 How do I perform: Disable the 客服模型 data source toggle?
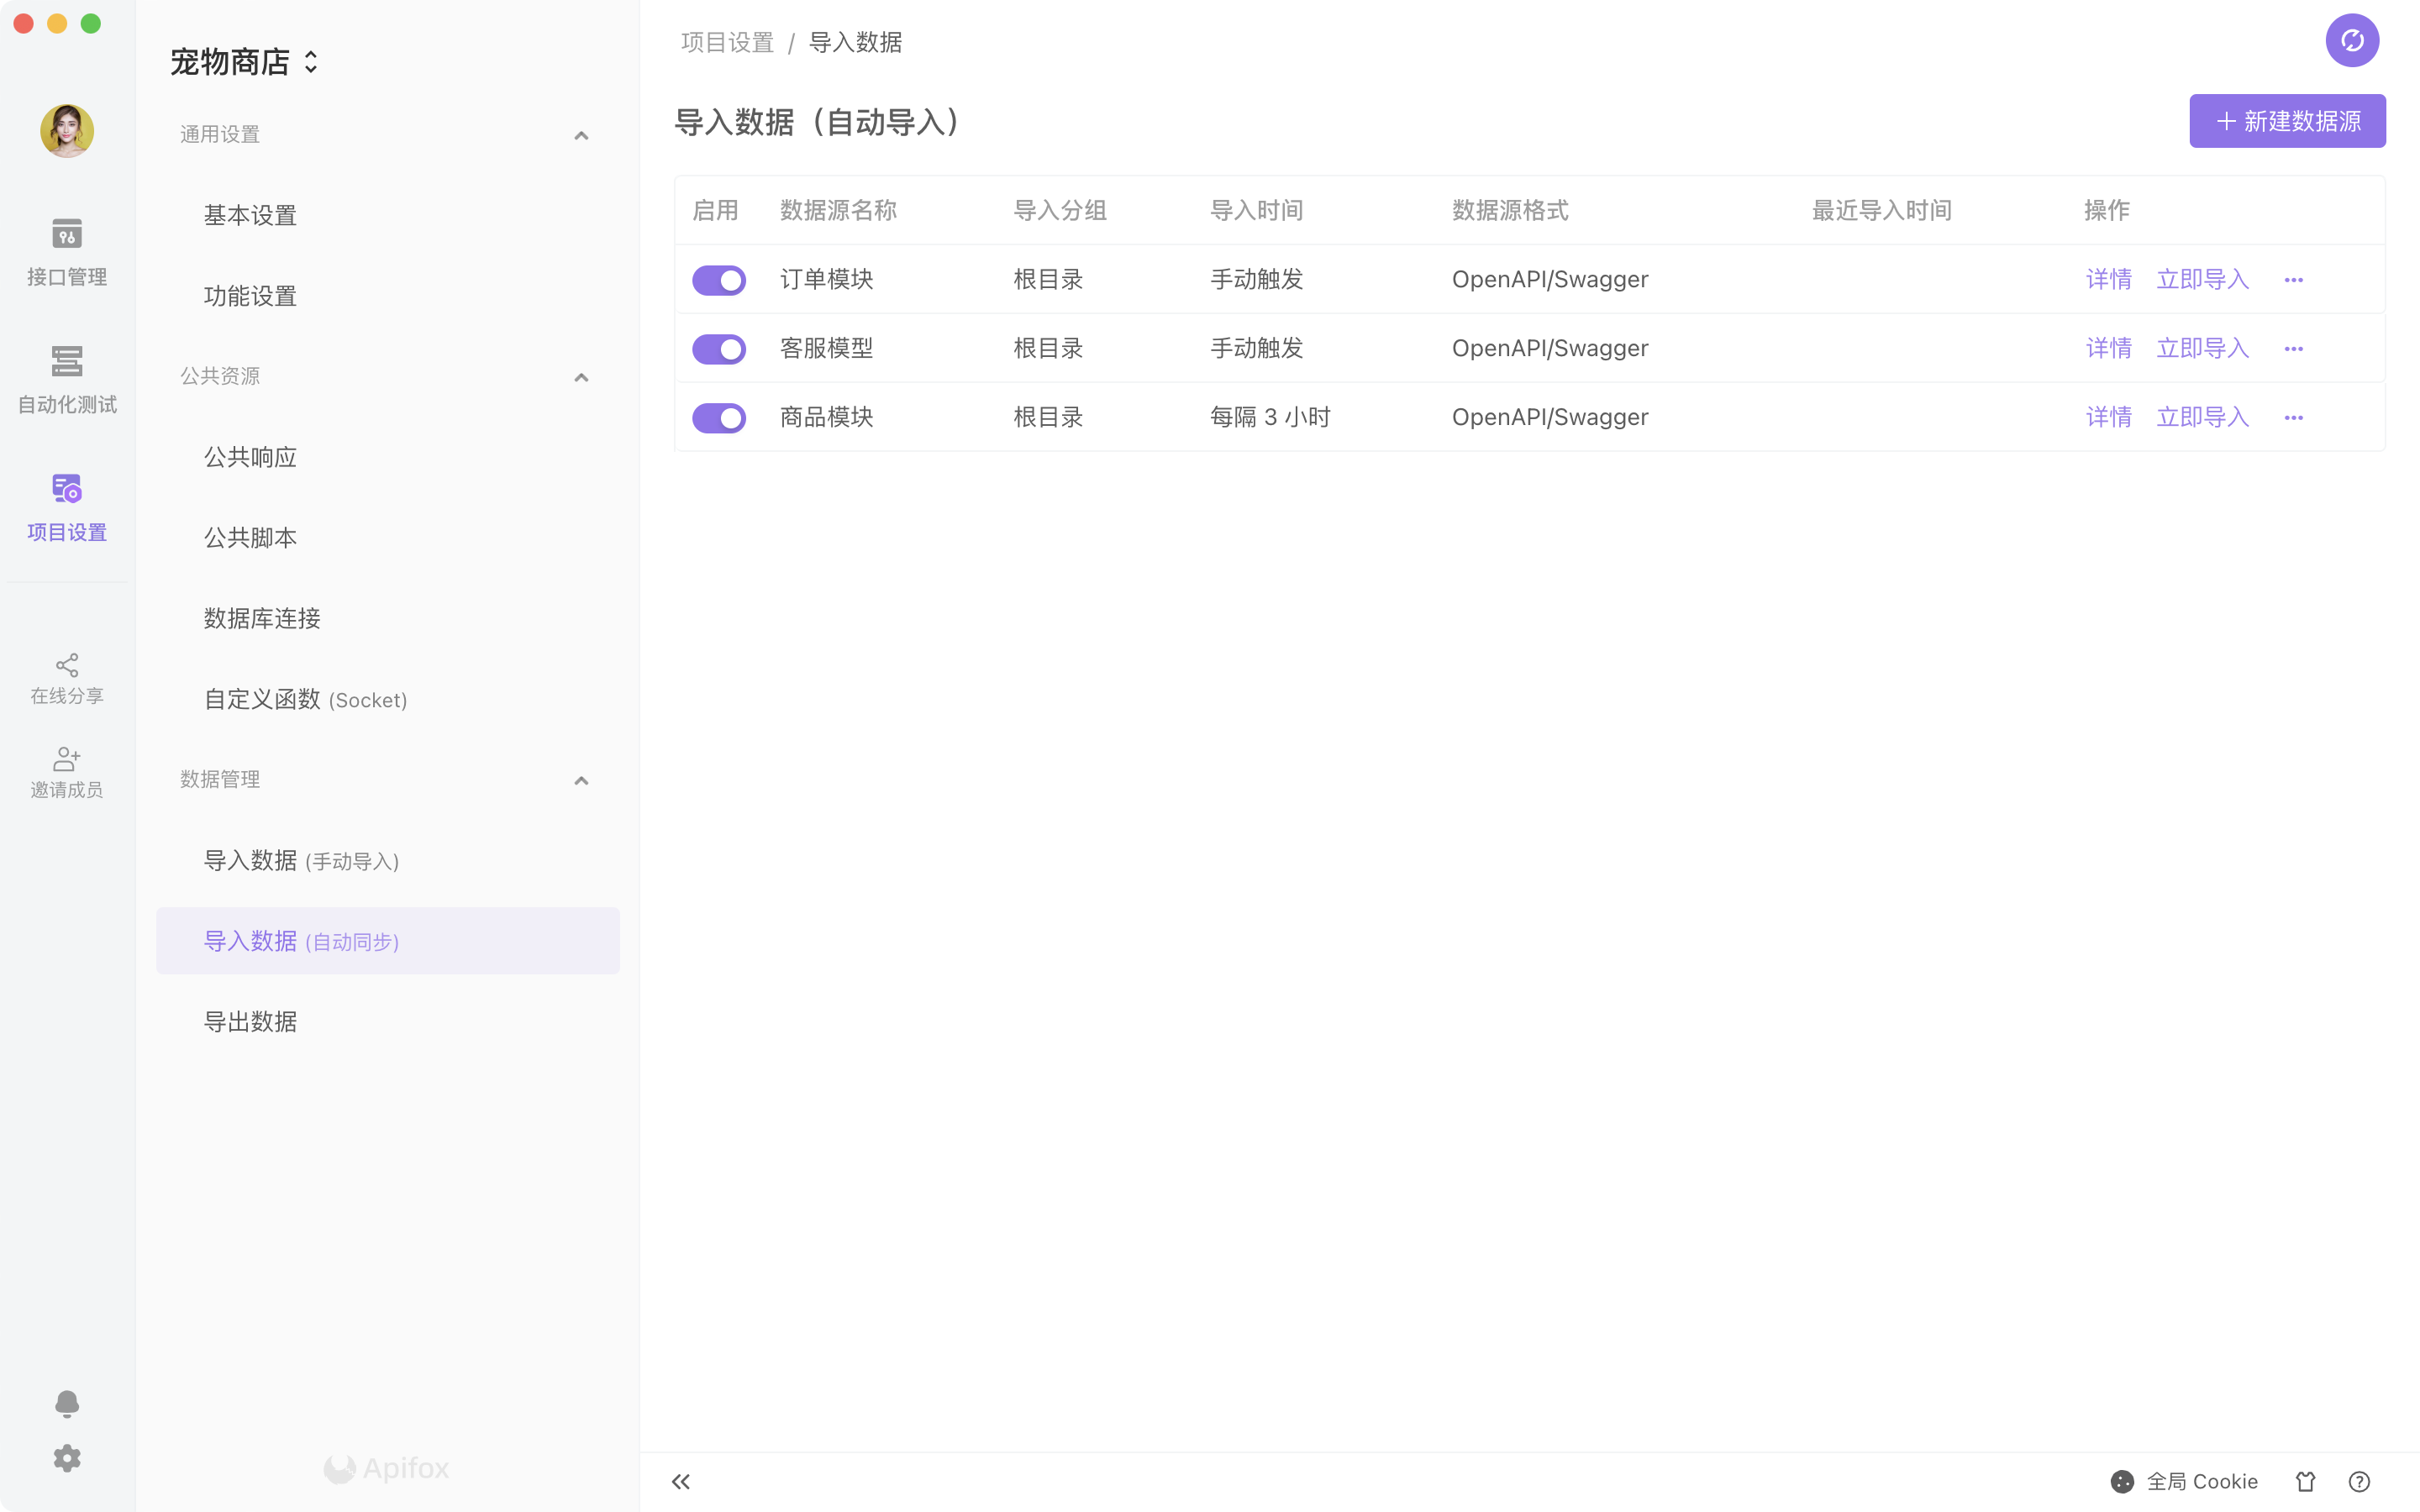pos(719,349)
